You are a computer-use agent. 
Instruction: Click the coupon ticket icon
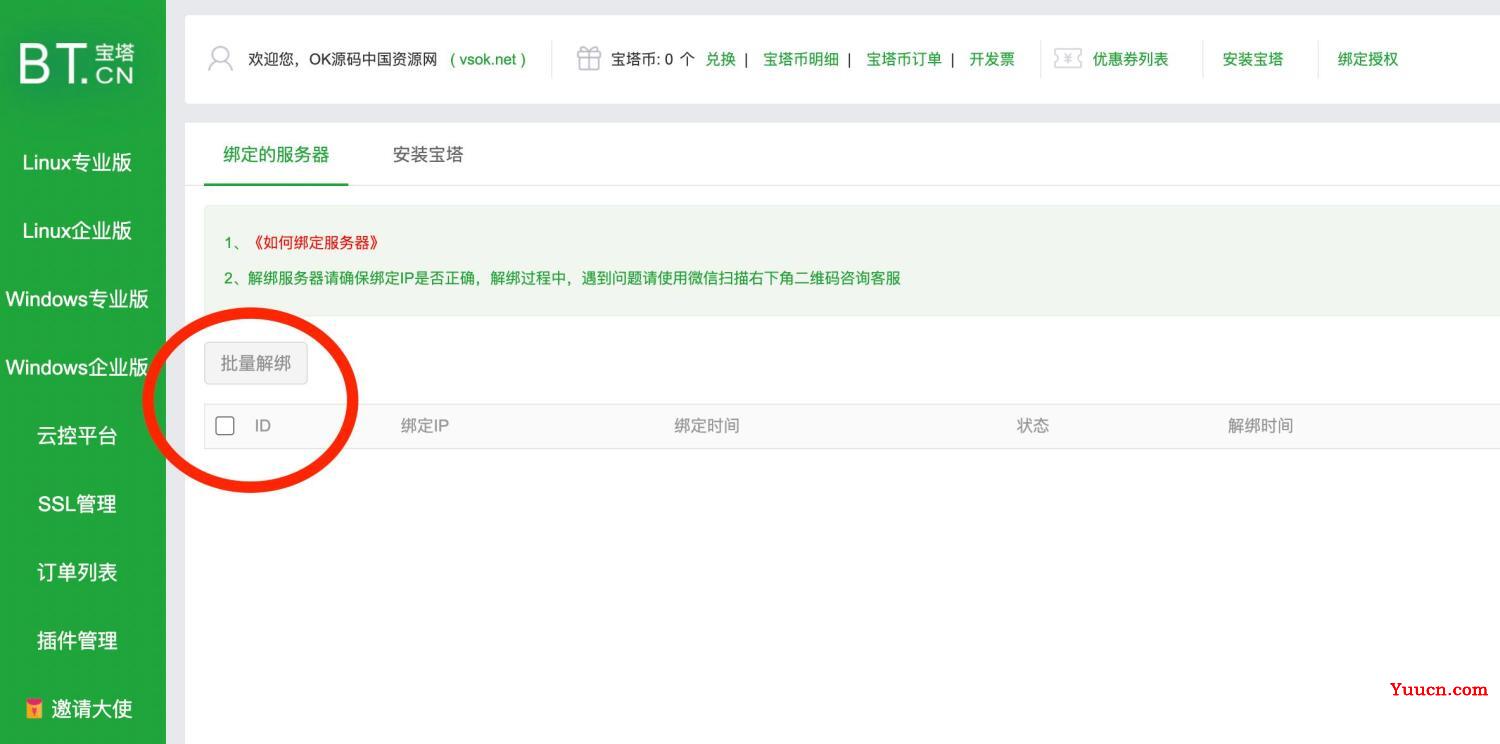tap(1066, 58)
